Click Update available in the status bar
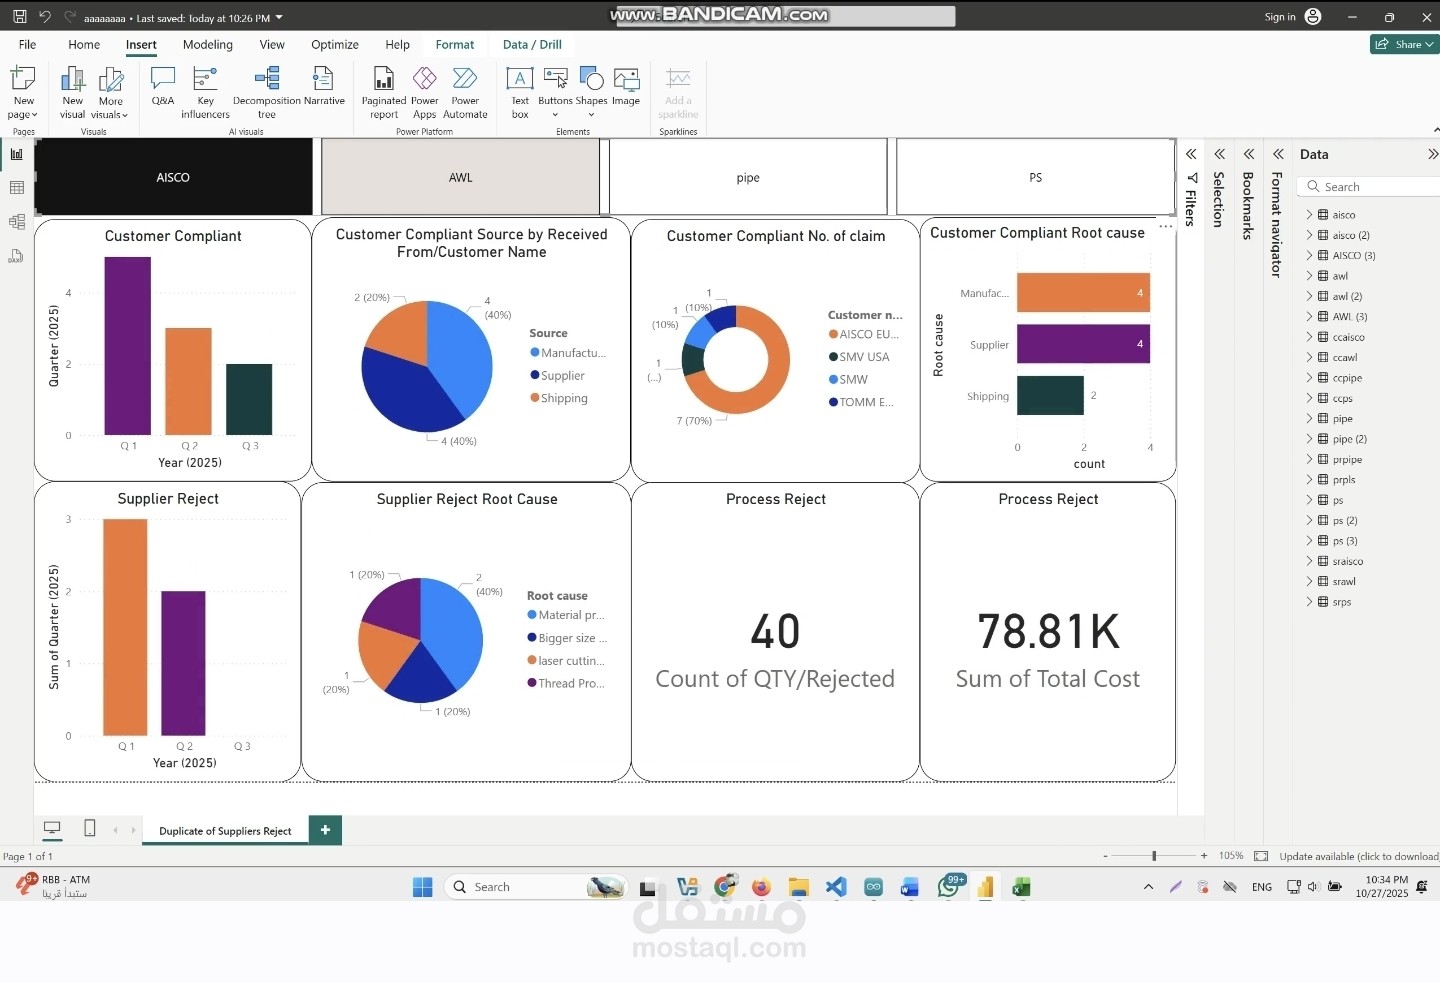This screenshot has width=1440, height=983. tap(1359, 856)
